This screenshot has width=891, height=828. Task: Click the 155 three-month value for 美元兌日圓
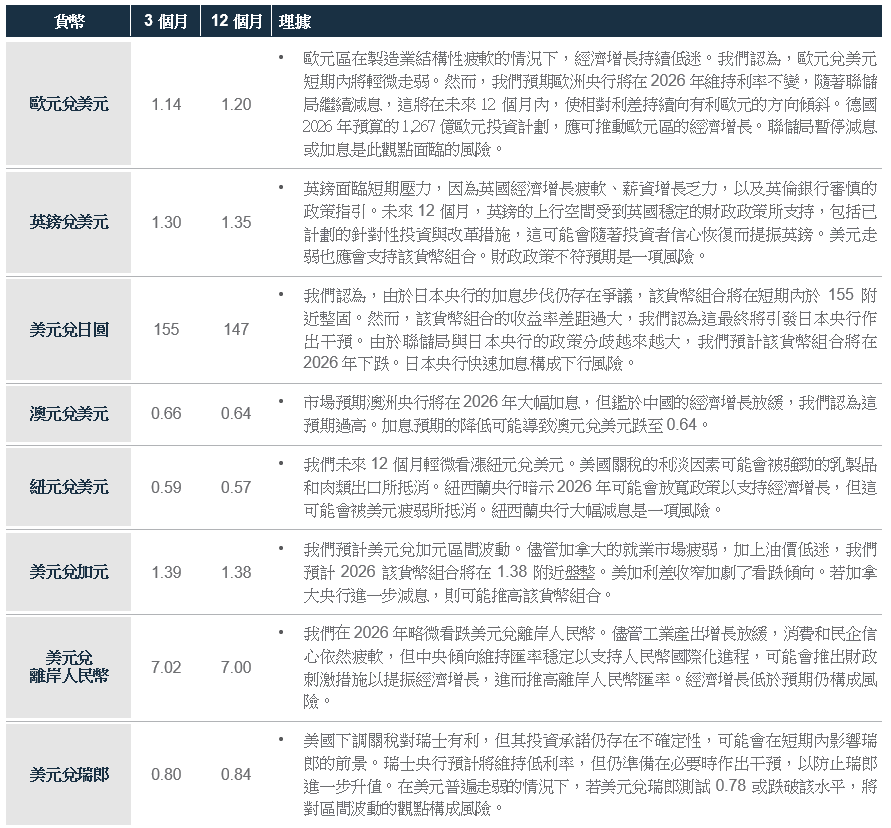tap(166, 329)
